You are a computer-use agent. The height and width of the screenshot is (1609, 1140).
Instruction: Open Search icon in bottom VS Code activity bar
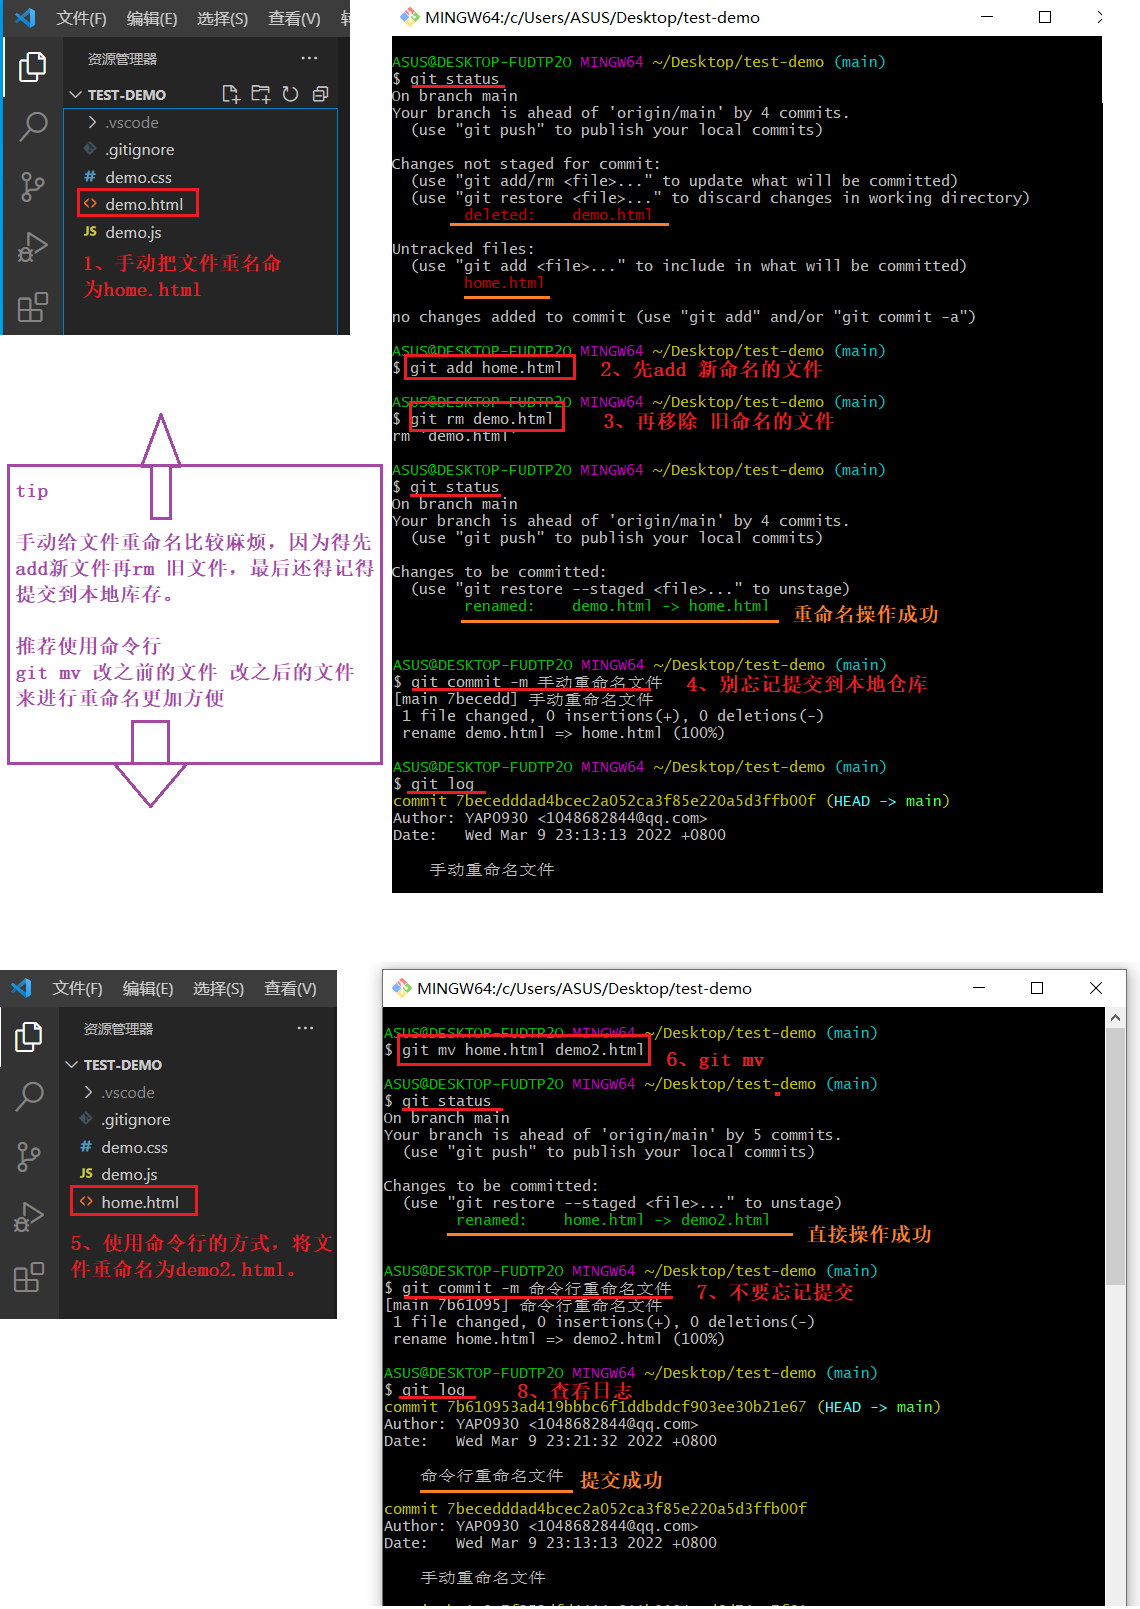tap(28, 1097)
